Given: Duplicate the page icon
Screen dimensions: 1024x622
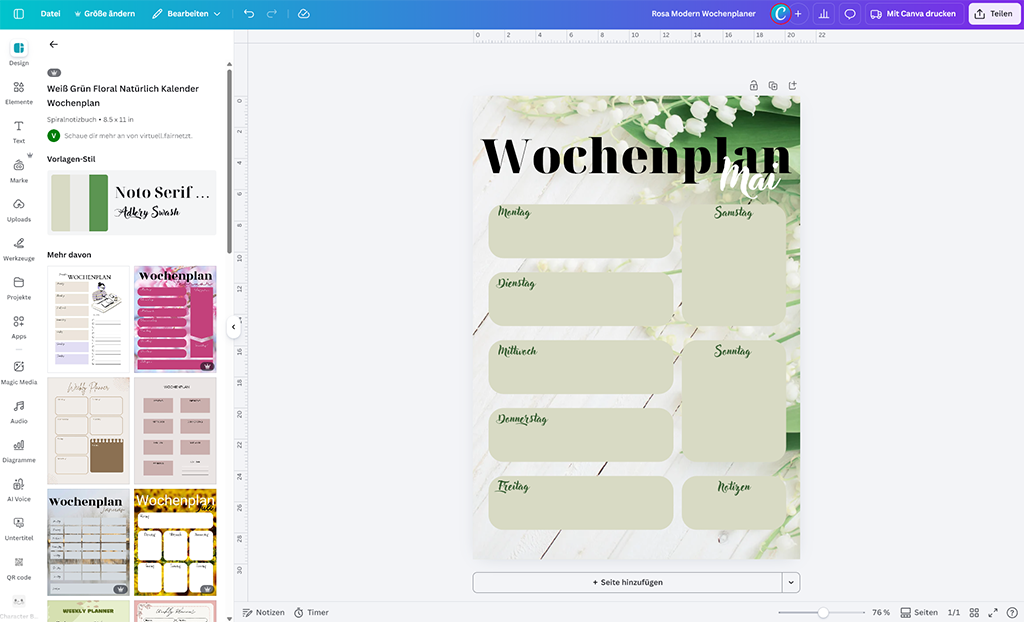Looking at the screenshot, I should [x=773, y=86].
